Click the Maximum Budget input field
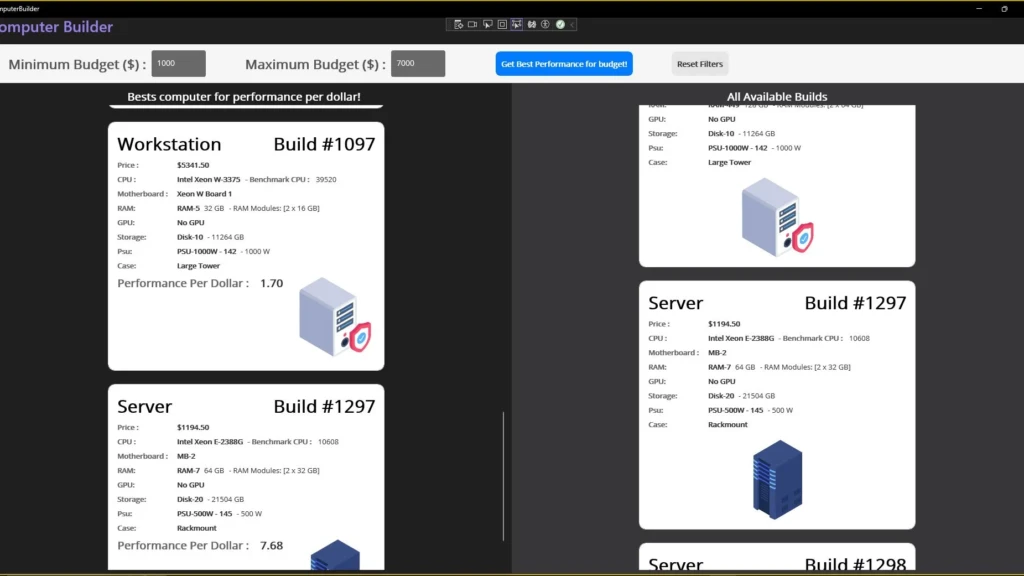Screen dimensions: 1024x576 pos(417,64)
